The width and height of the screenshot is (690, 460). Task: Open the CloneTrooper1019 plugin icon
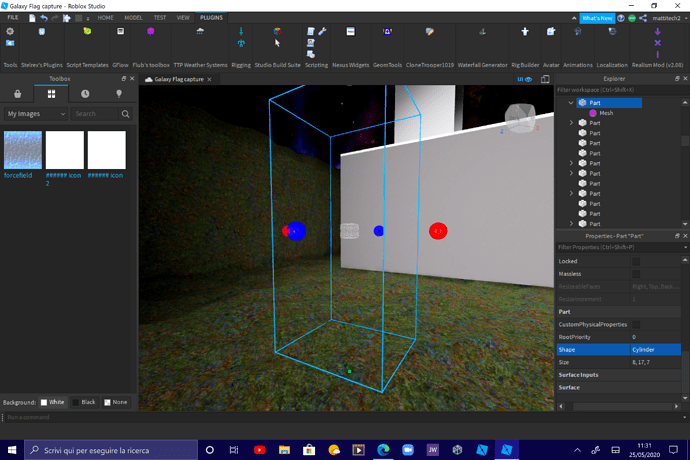pyautogui.click(x=430, y=31)
